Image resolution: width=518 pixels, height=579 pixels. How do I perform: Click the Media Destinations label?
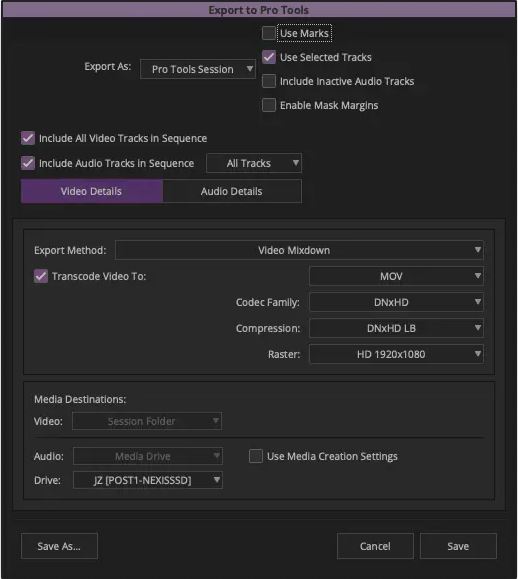pos(80,399)
